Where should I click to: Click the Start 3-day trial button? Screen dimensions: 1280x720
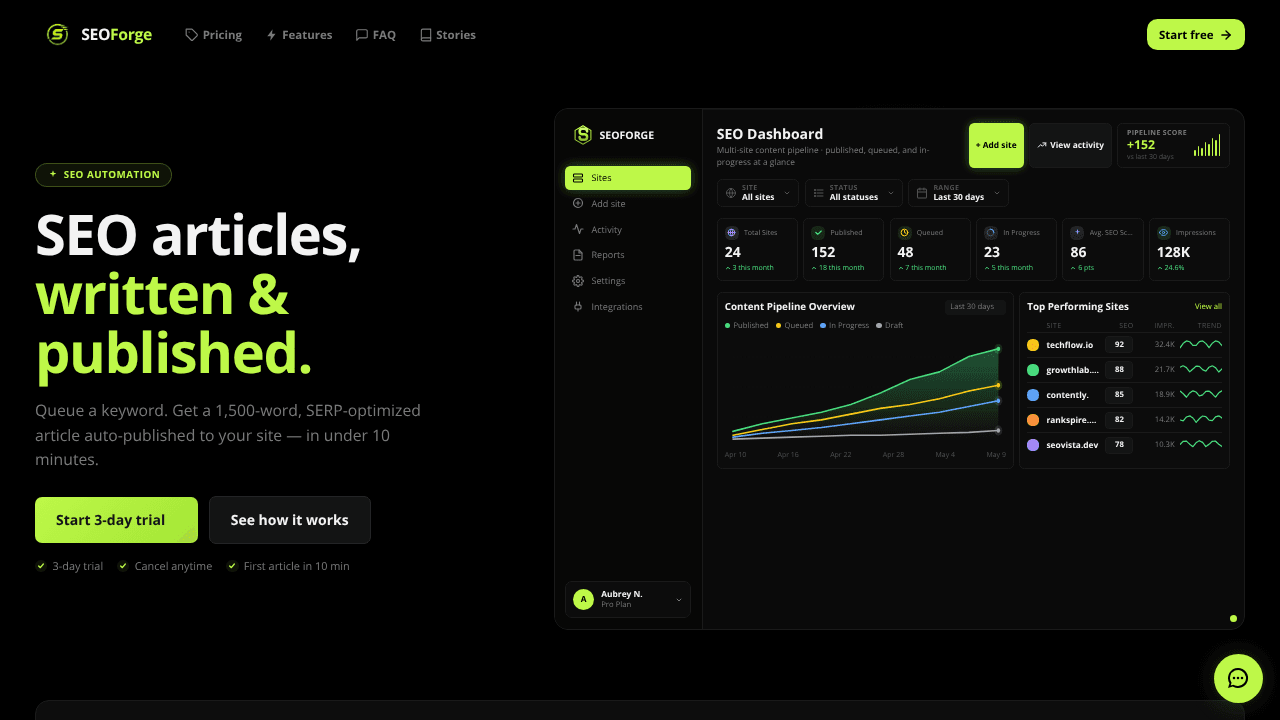tap(116, 520)
